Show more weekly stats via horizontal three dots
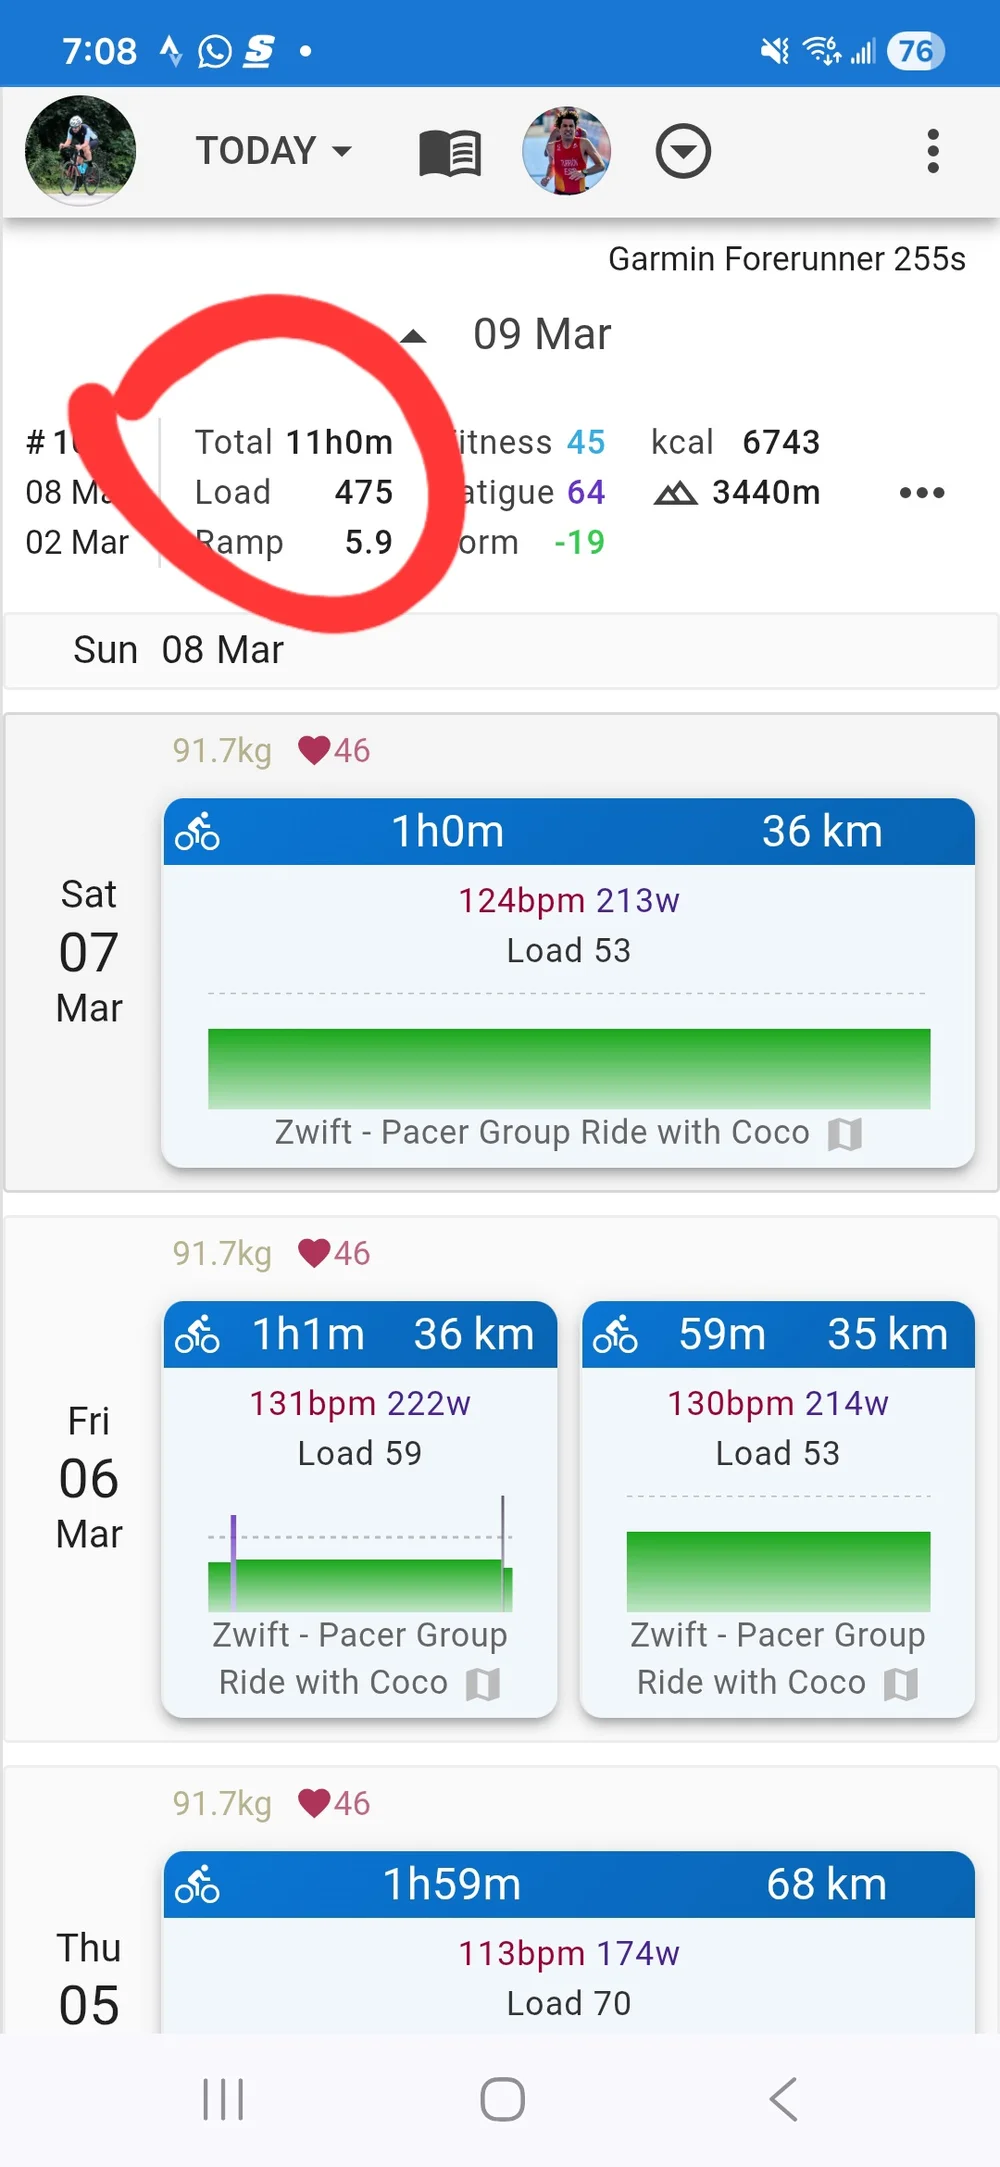Screen dimensions: 1000x2167 [x=921, y=493]
